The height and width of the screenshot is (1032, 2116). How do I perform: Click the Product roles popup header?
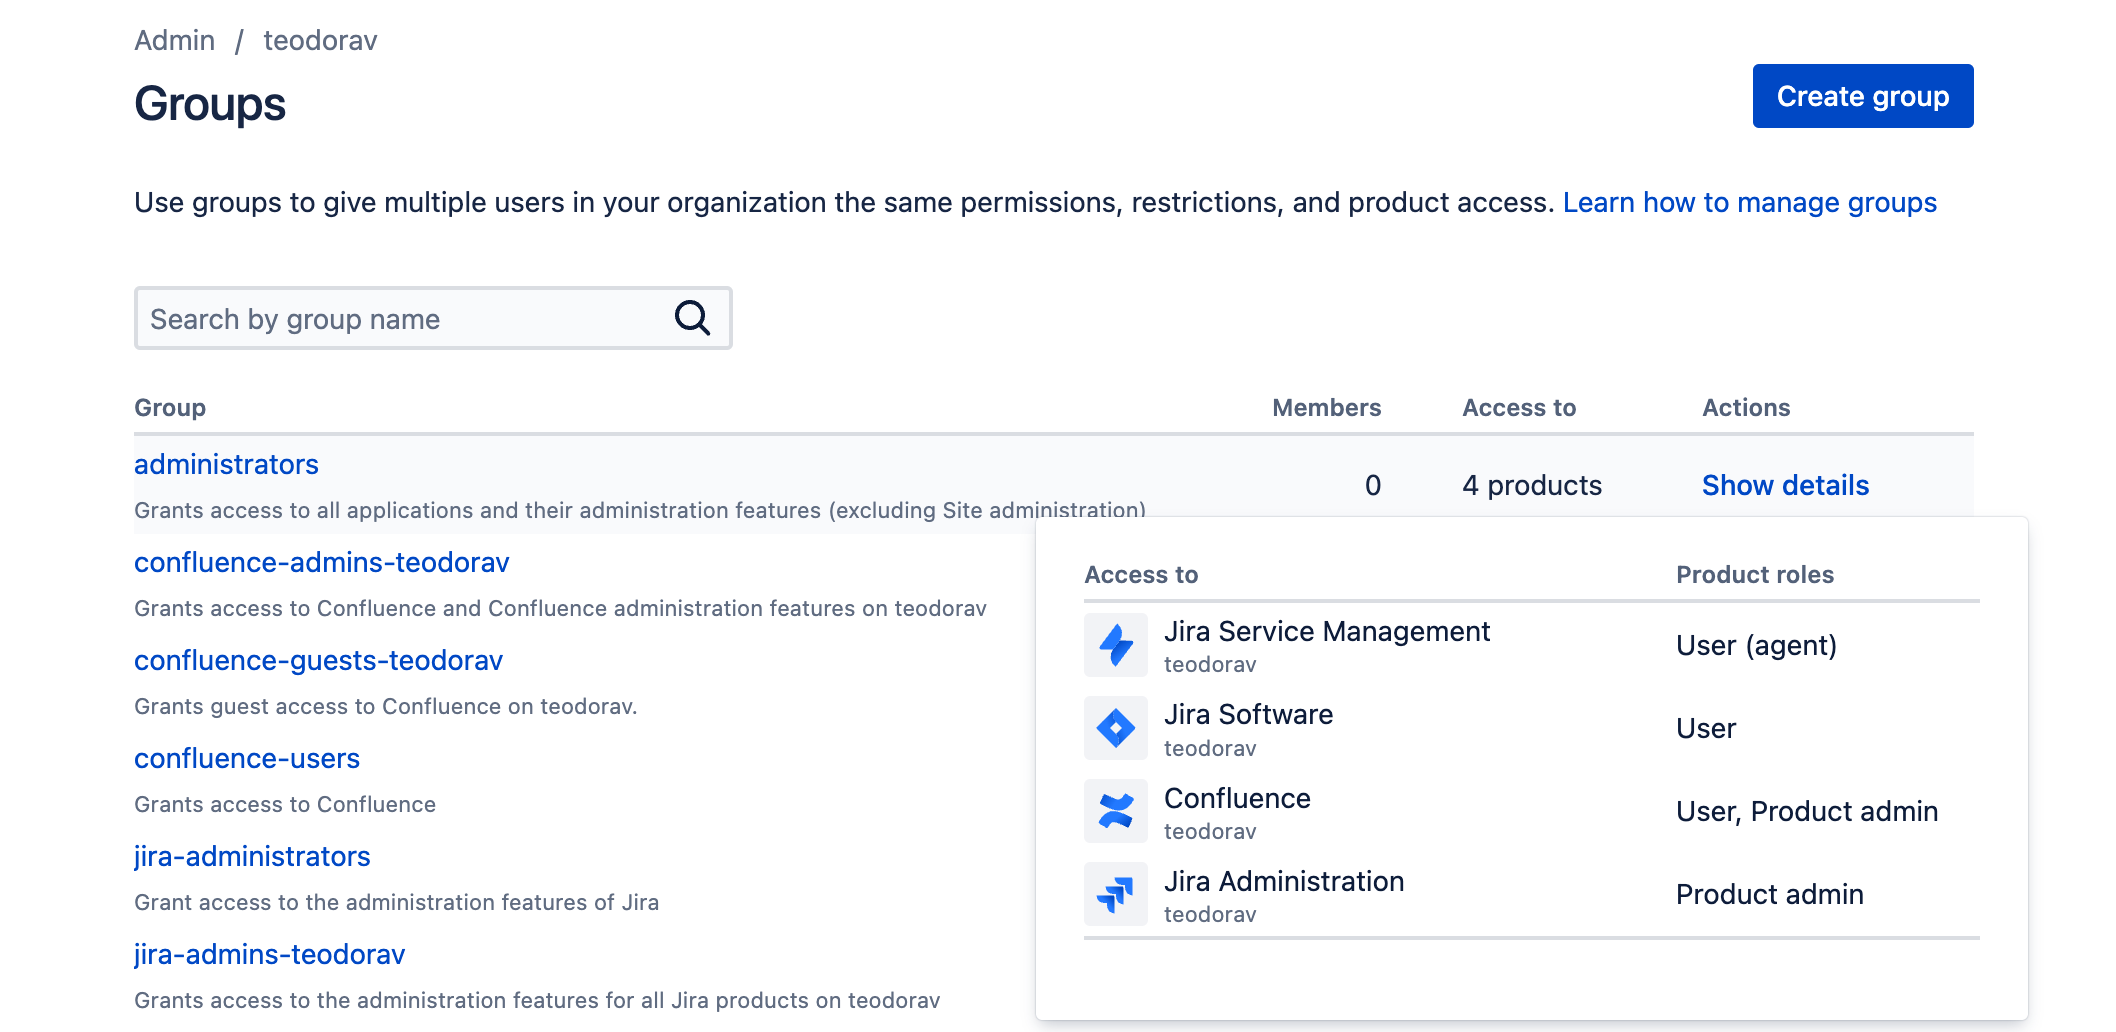1755,574
